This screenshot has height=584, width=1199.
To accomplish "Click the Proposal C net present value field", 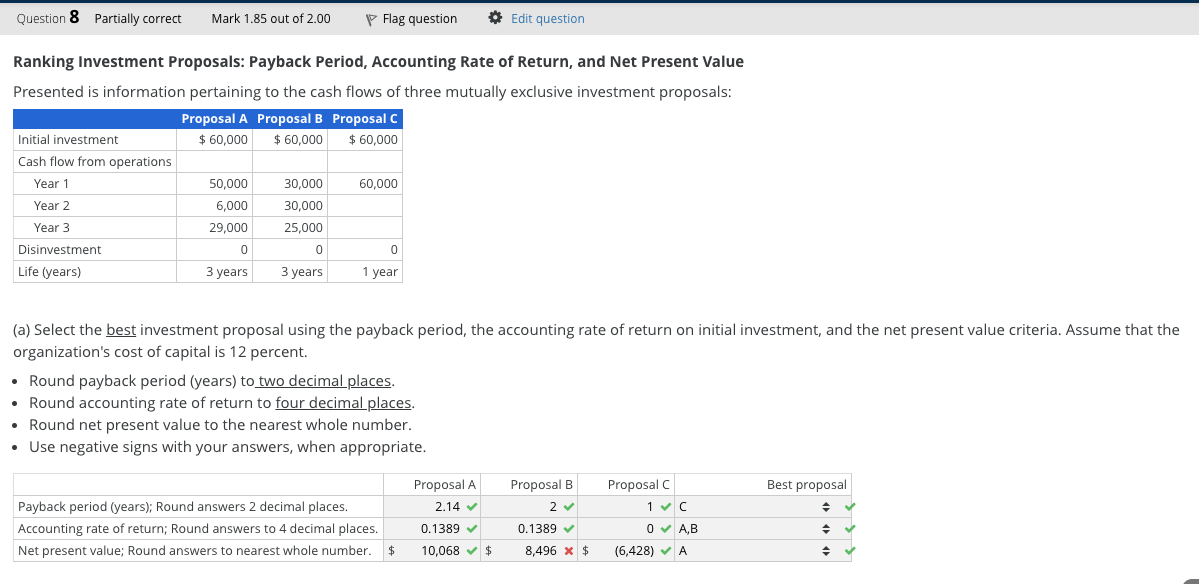I will [630, 550].
